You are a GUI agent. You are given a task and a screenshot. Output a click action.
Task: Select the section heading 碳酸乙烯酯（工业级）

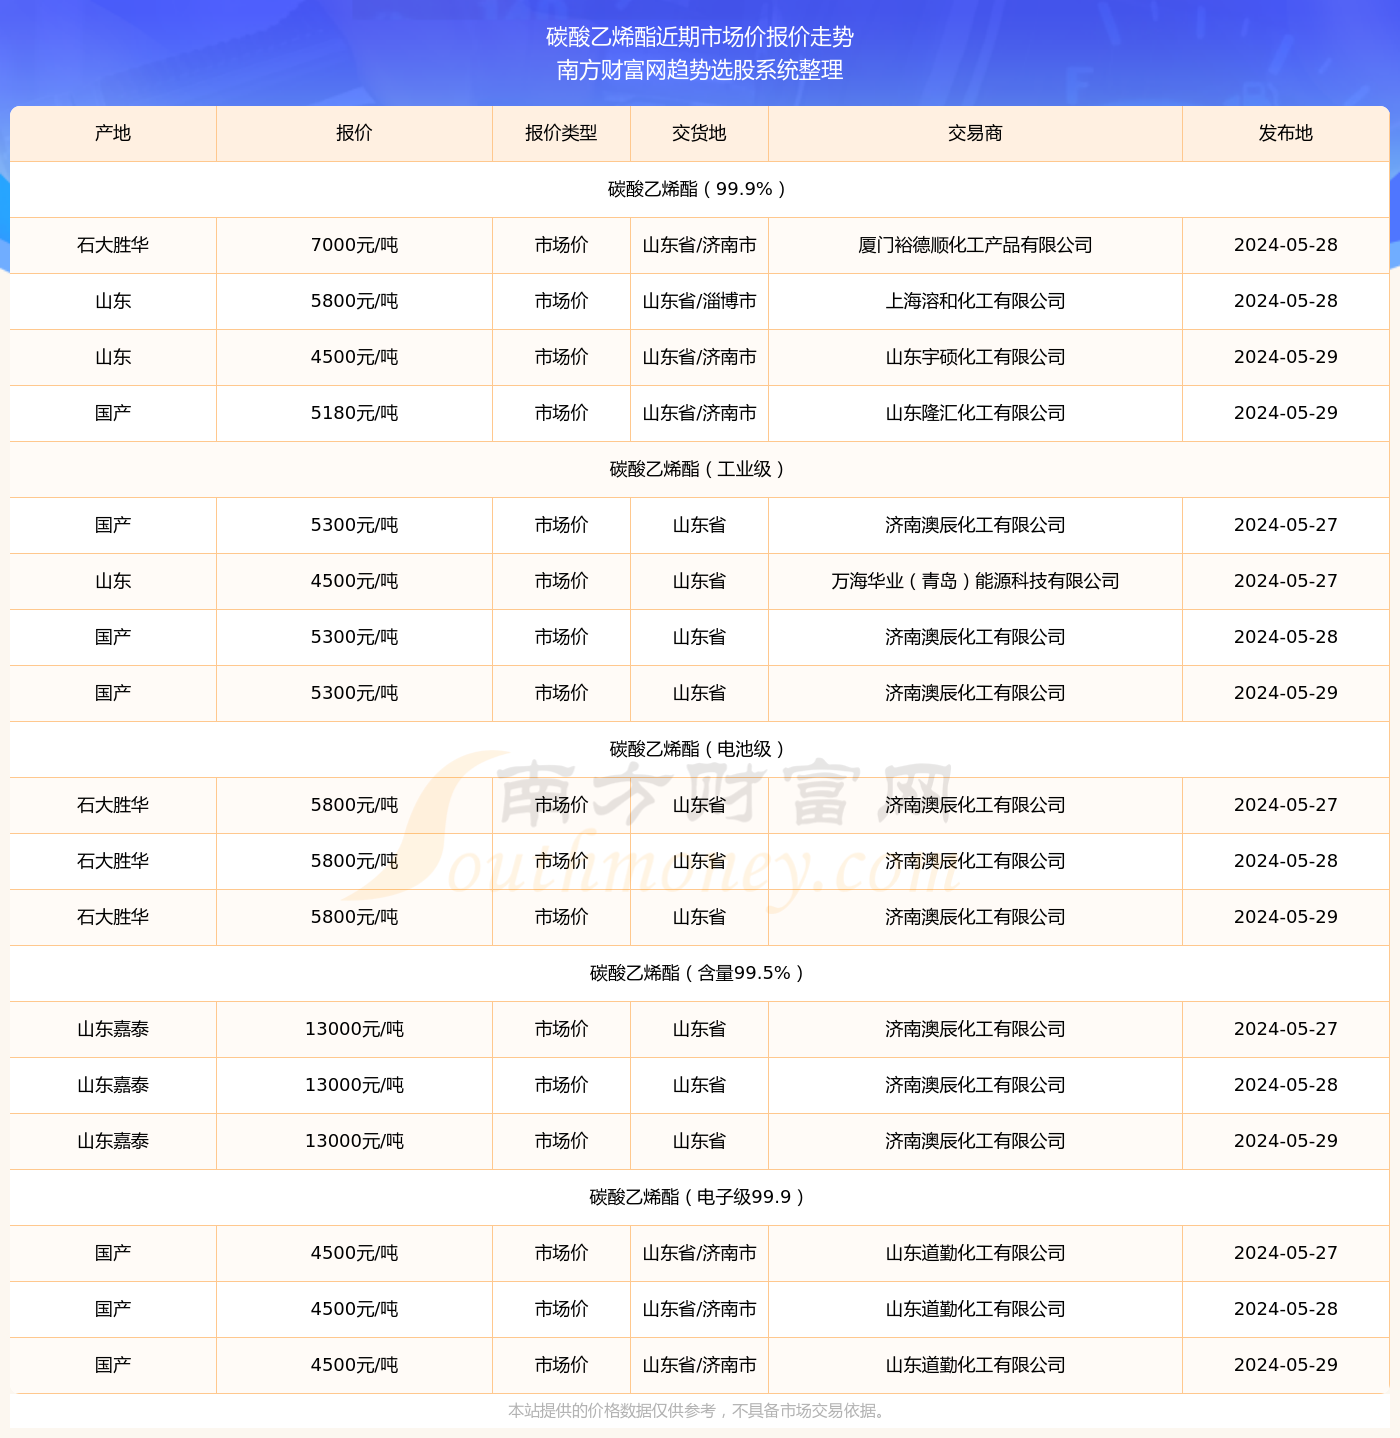tap(699, 469)
